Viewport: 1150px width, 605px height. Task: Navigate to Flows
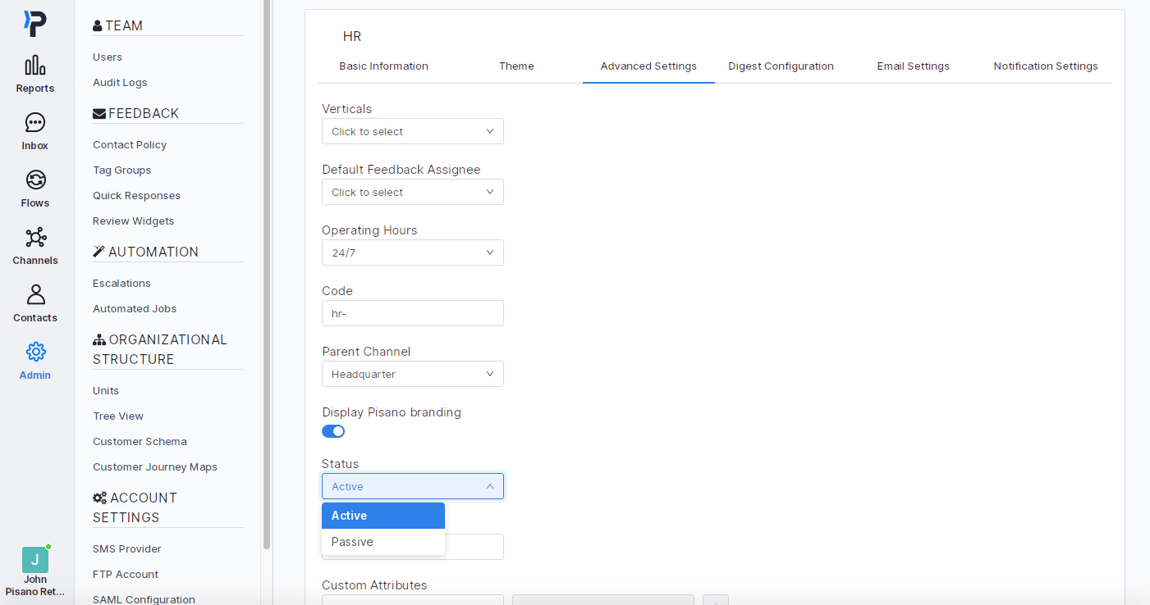click(x=34, y=190)
